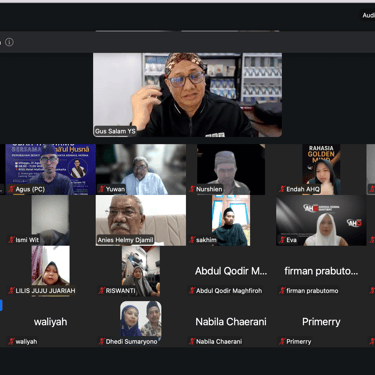This screenshot has height=375, width=375.
Task: Click 'Primerry' small name label
Action: [299, 342]
